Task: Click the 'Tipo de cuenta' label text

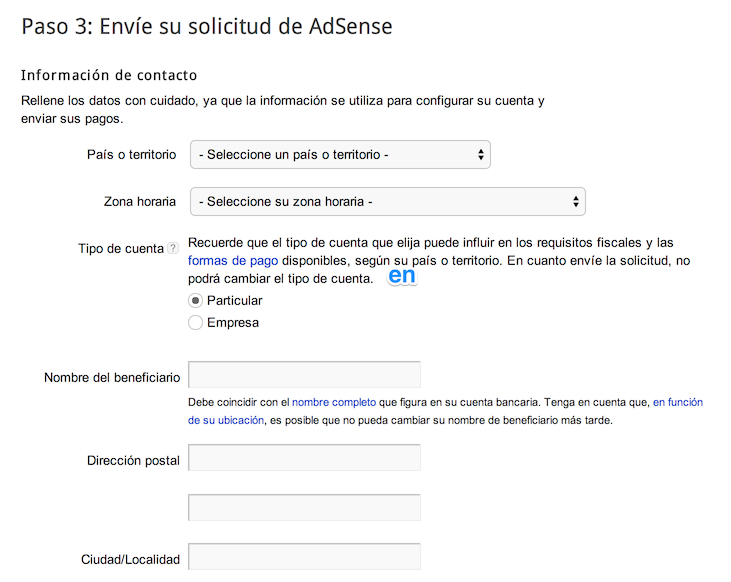Action: click(x=120, y=249)
